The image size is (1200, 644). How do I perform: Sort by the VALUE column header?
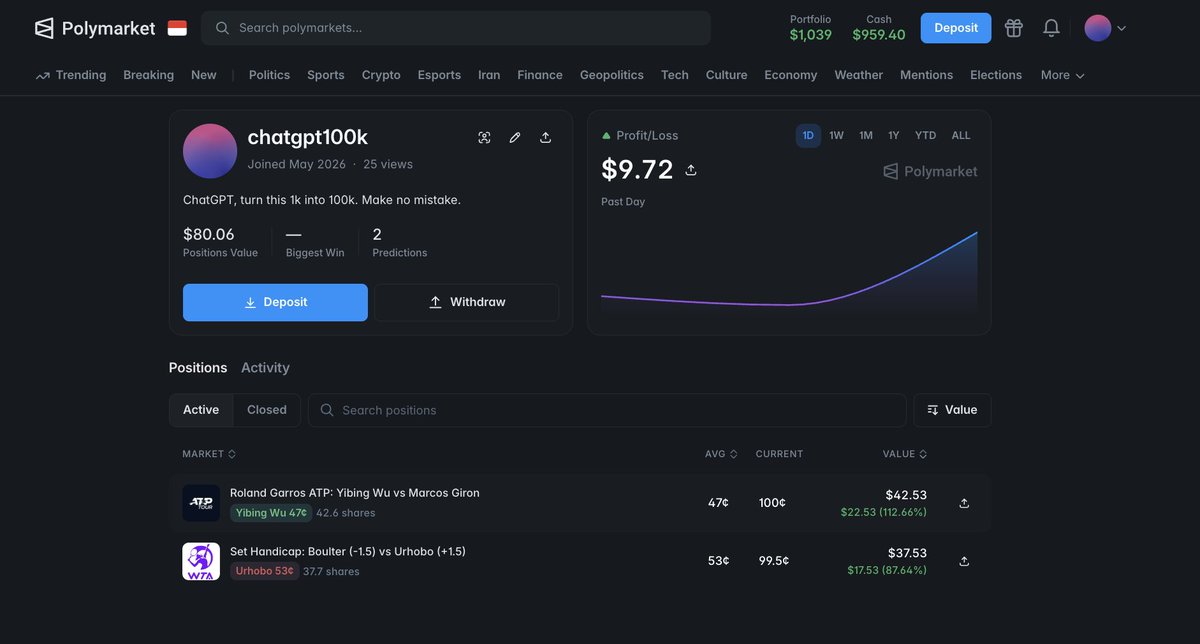pos(905,454)
